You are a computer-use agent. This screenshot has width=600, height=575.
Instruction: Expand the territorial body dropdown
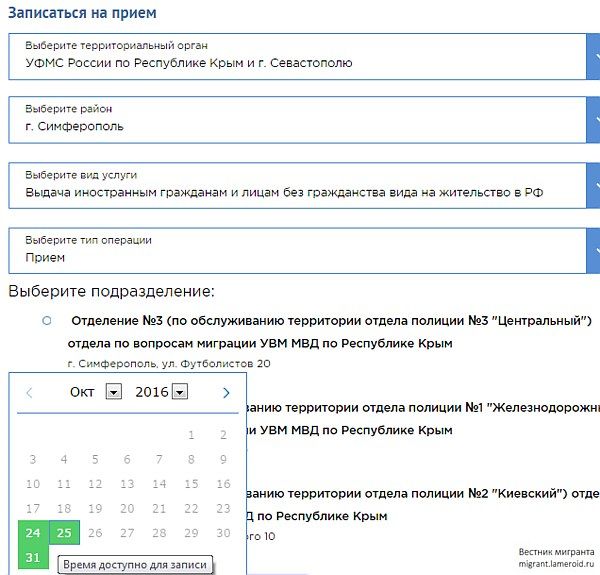click(593, 57)
